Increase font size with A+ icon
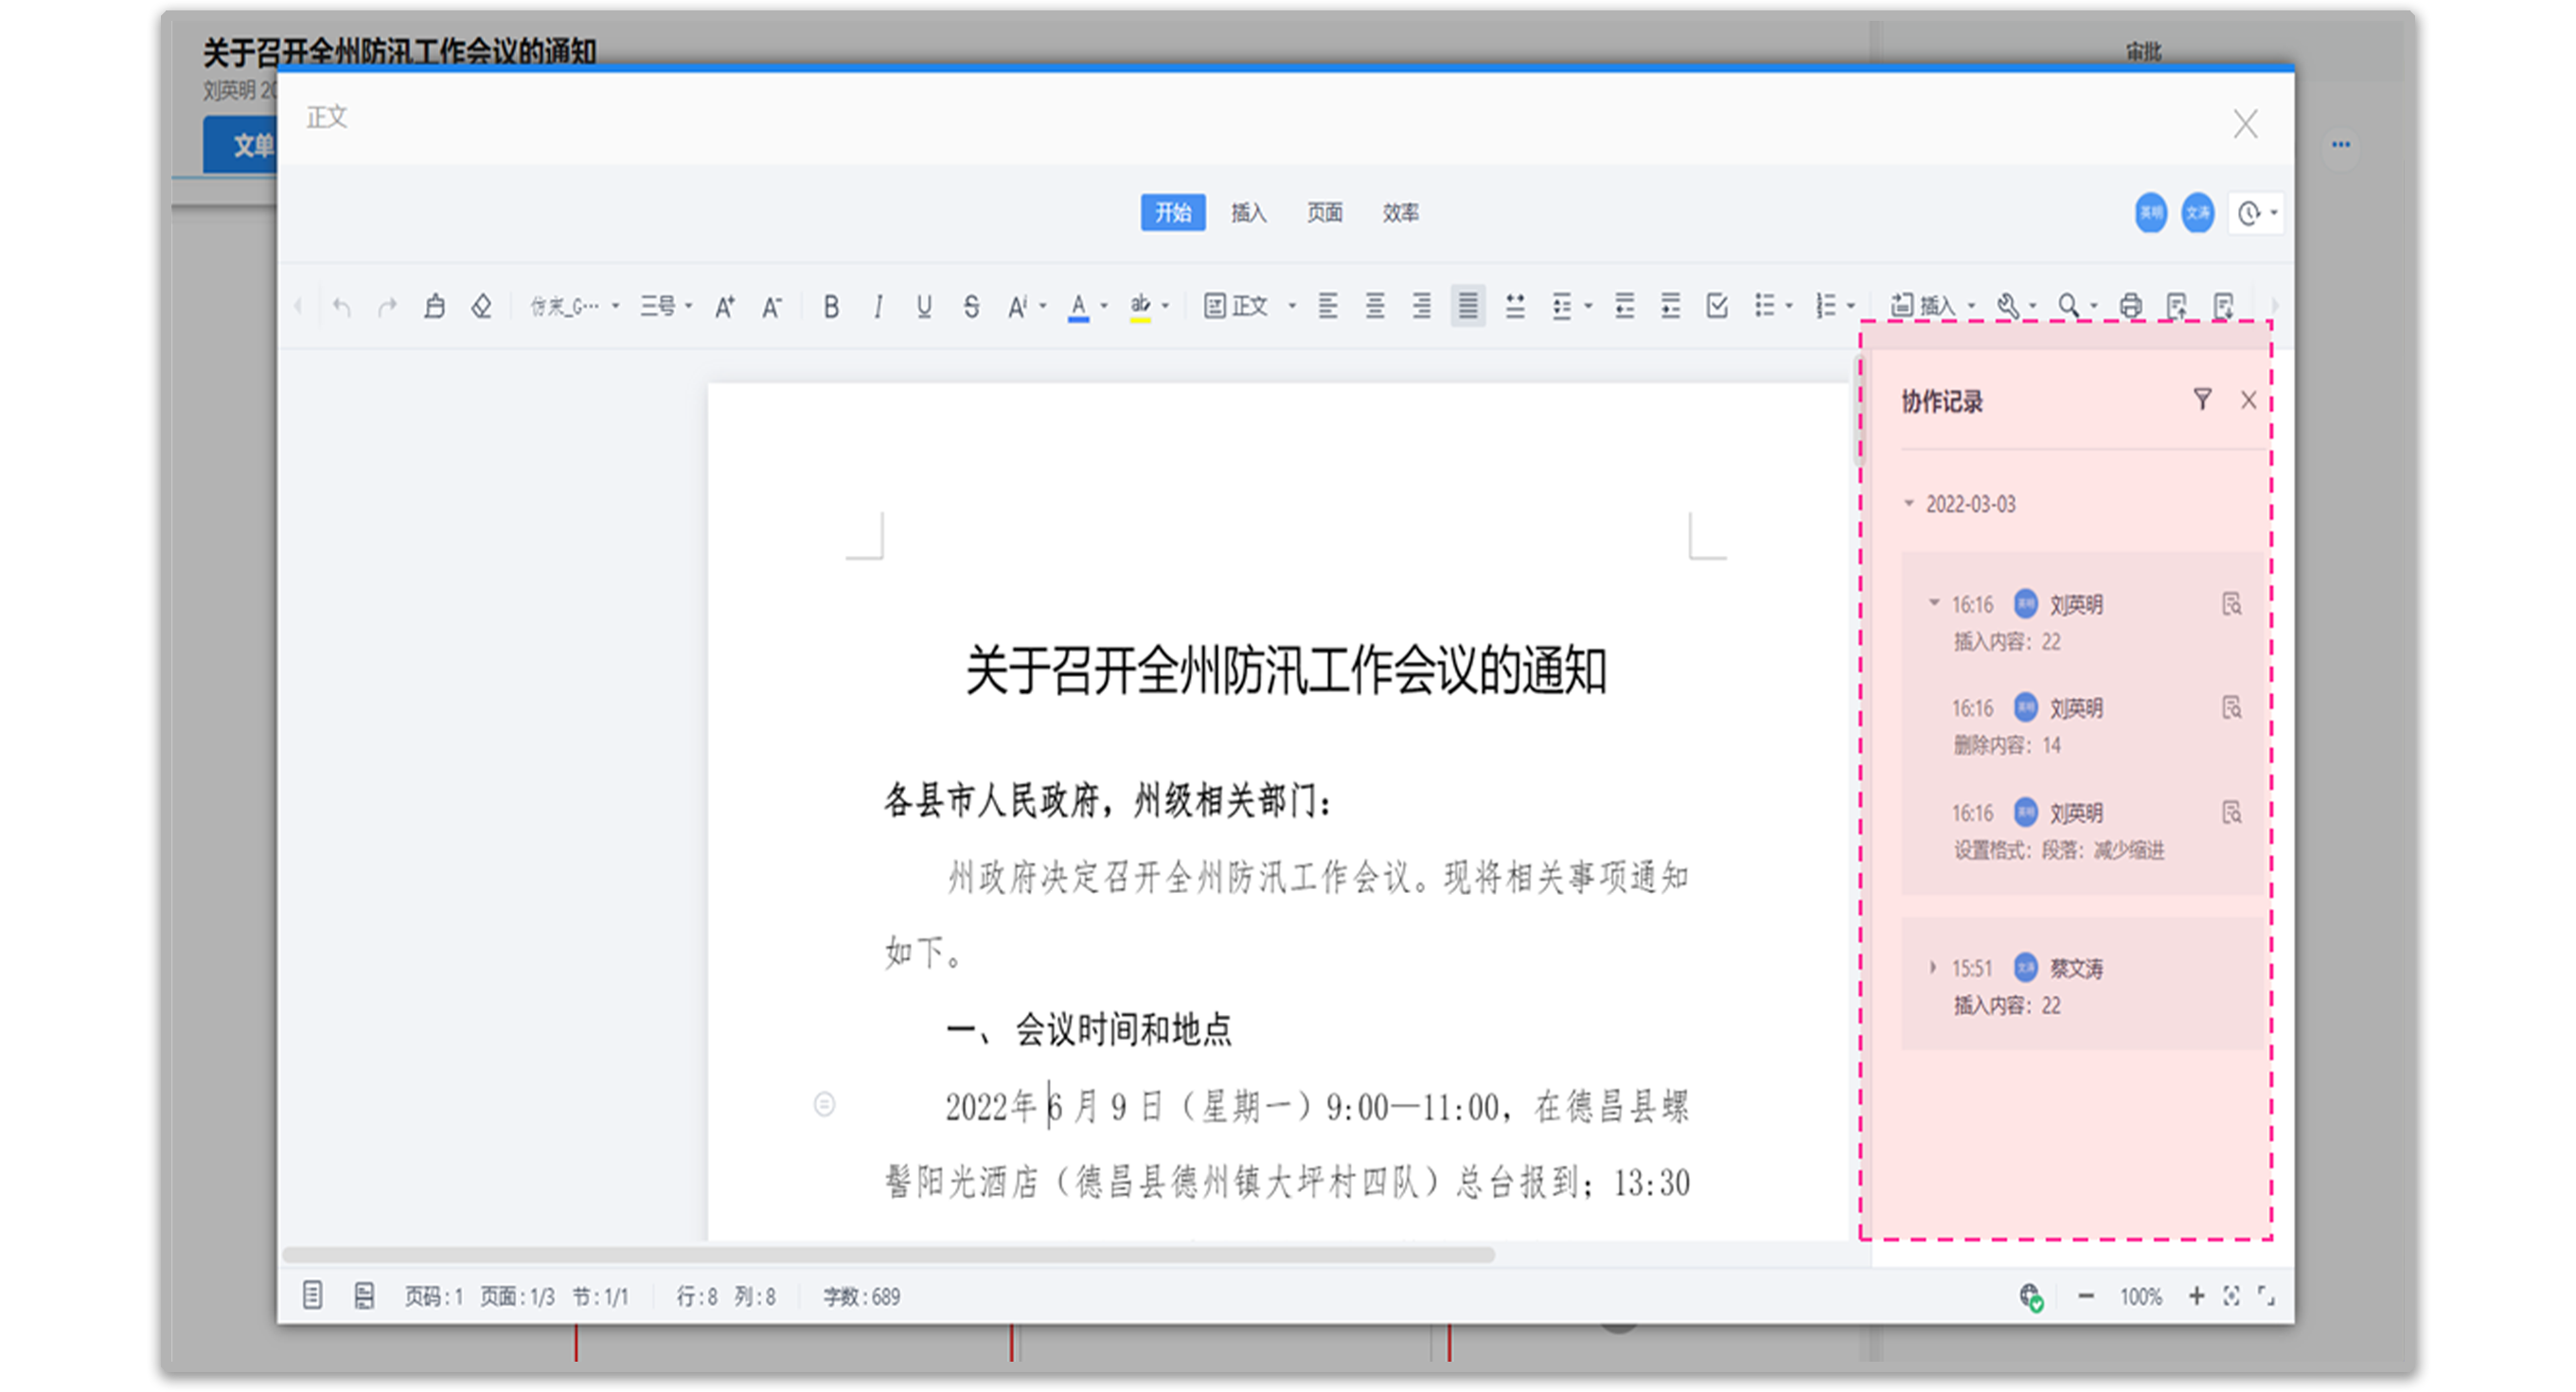The height and width of the screenshot is (1392, 2576). (725, 306)
